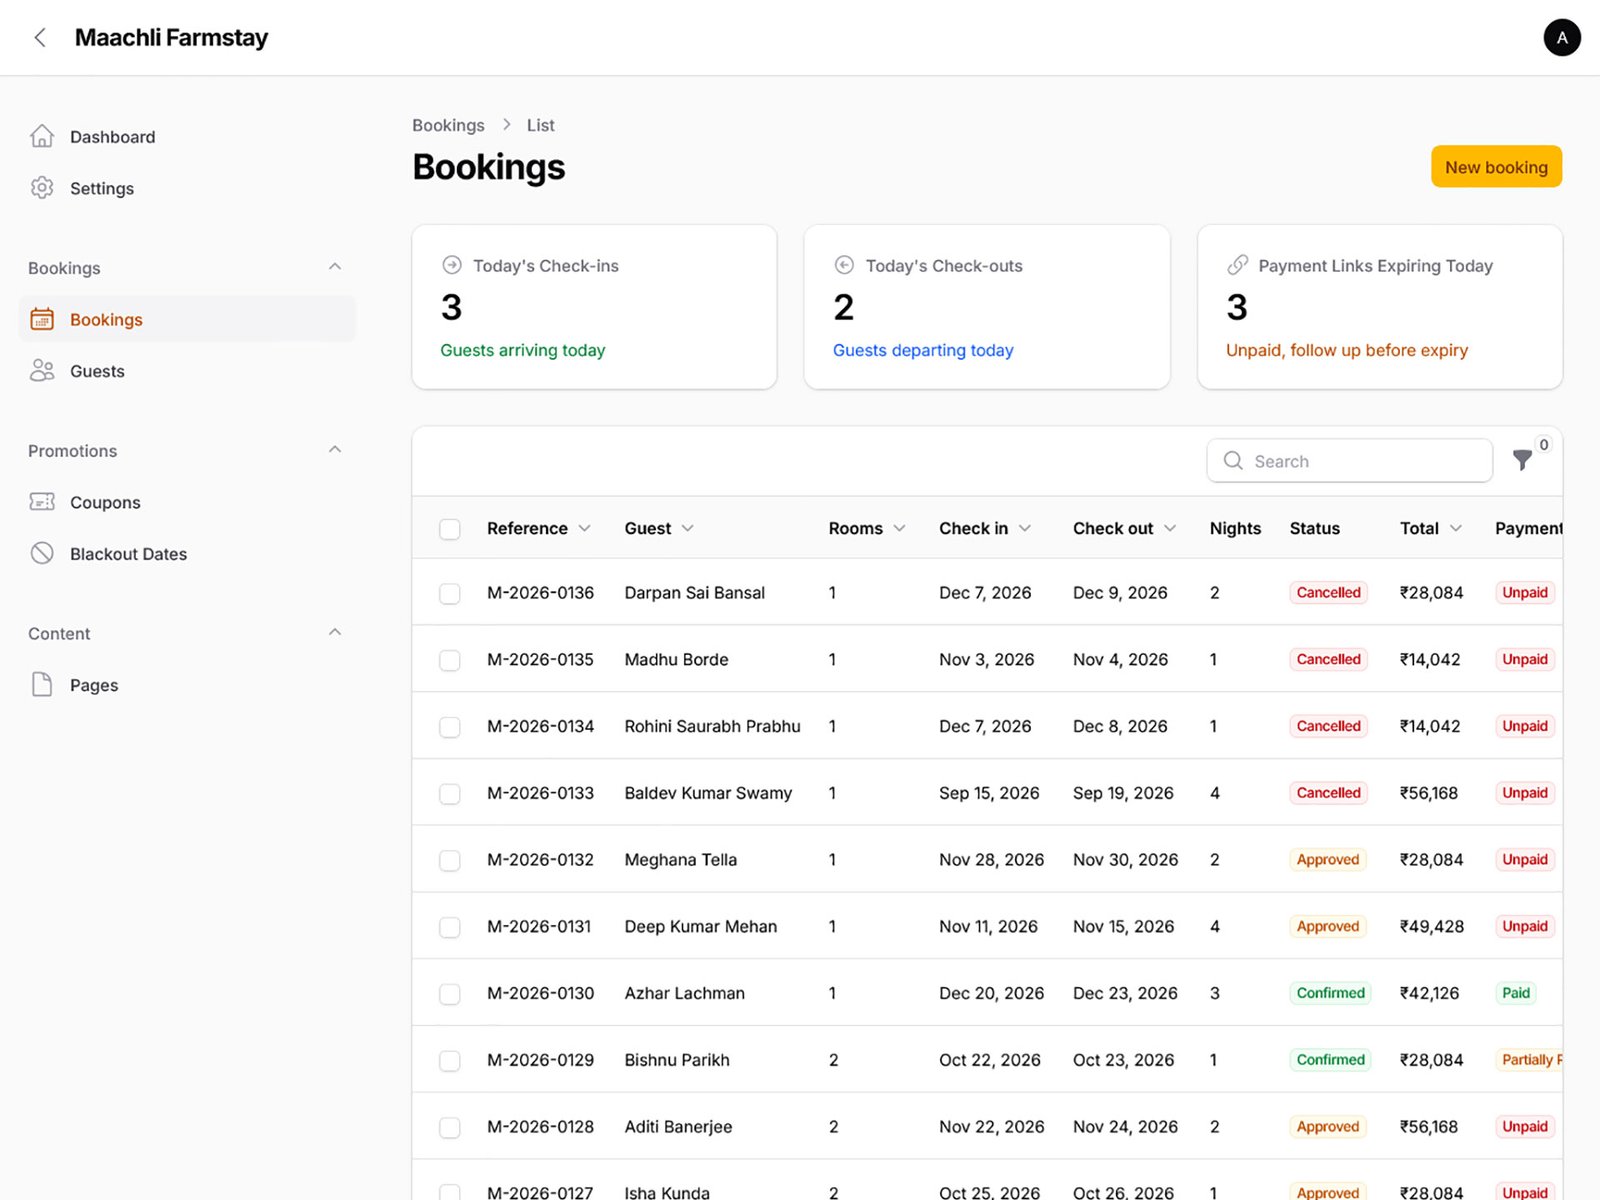Click the Unpaid badge for Deep Kumar Mehan

(1525, 926)
